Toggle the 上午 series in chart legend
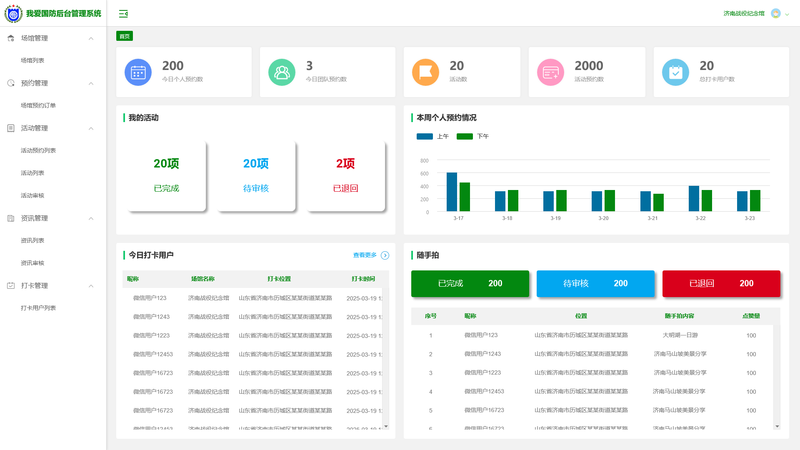The width and height of the screenshot is (800, 450). [x=433, y=136]
